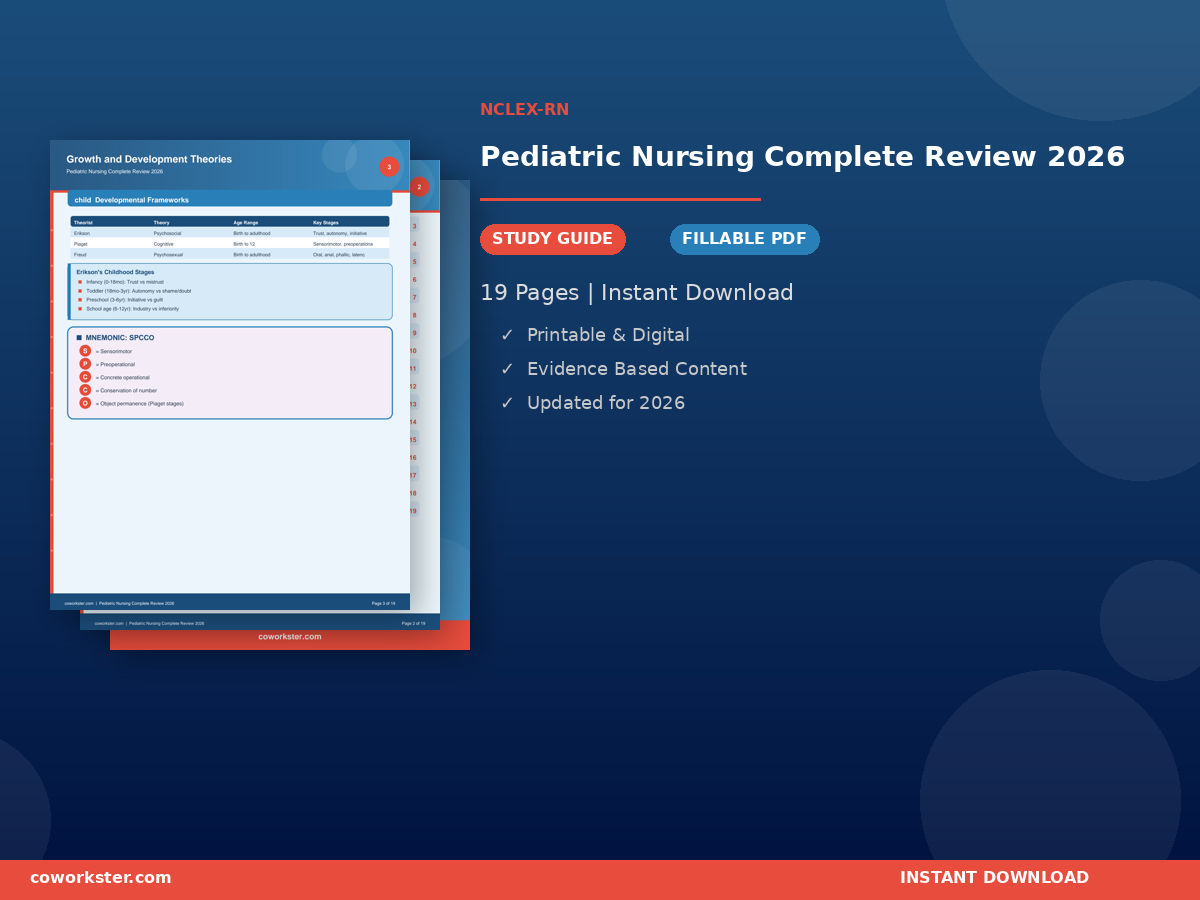This screenshot has height=900, width=1200.
Task: Click the red O circle for Object permanence
Action: pos(85,403)
